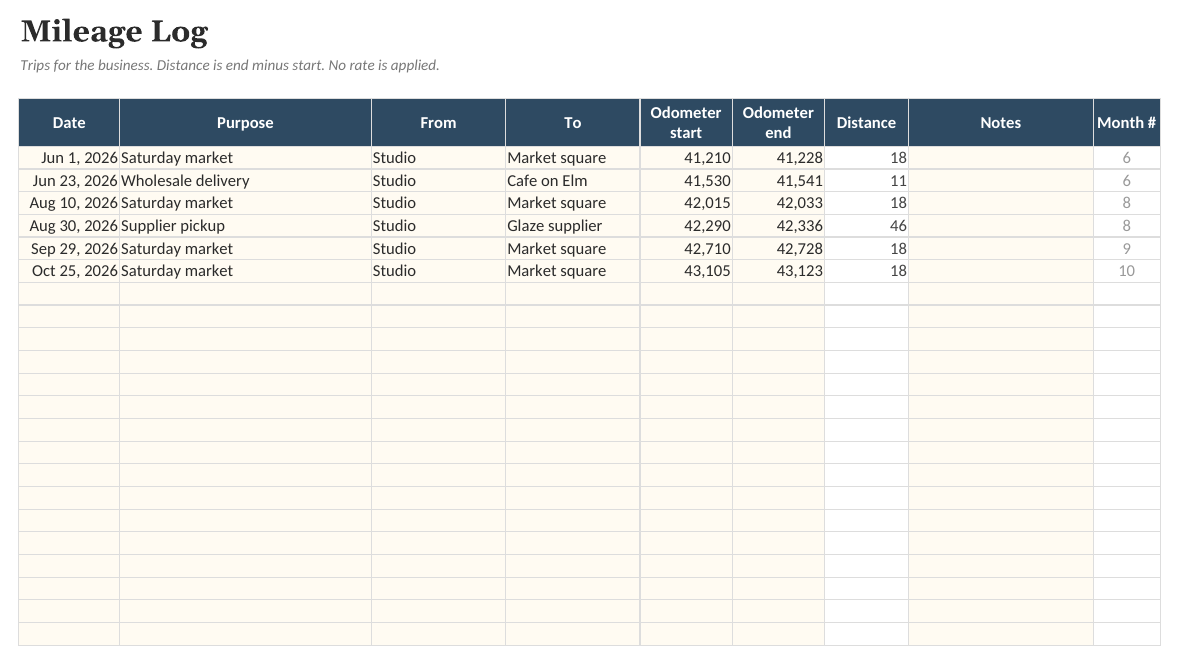Click odometer start value 41,530
The width and height of the screenshot is (1179, 664).
686,180
